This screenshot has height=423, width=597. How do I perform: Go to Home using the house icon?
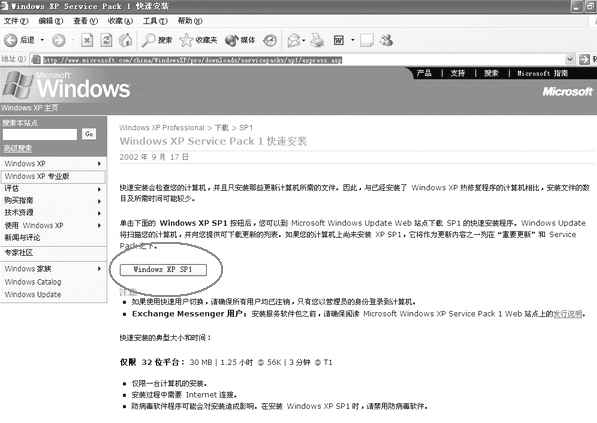[x=126, y=40]
